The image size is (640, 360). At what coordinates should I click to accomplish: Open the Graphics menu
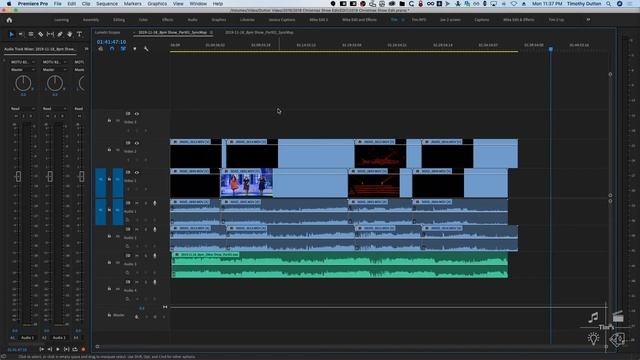point(157,4)
